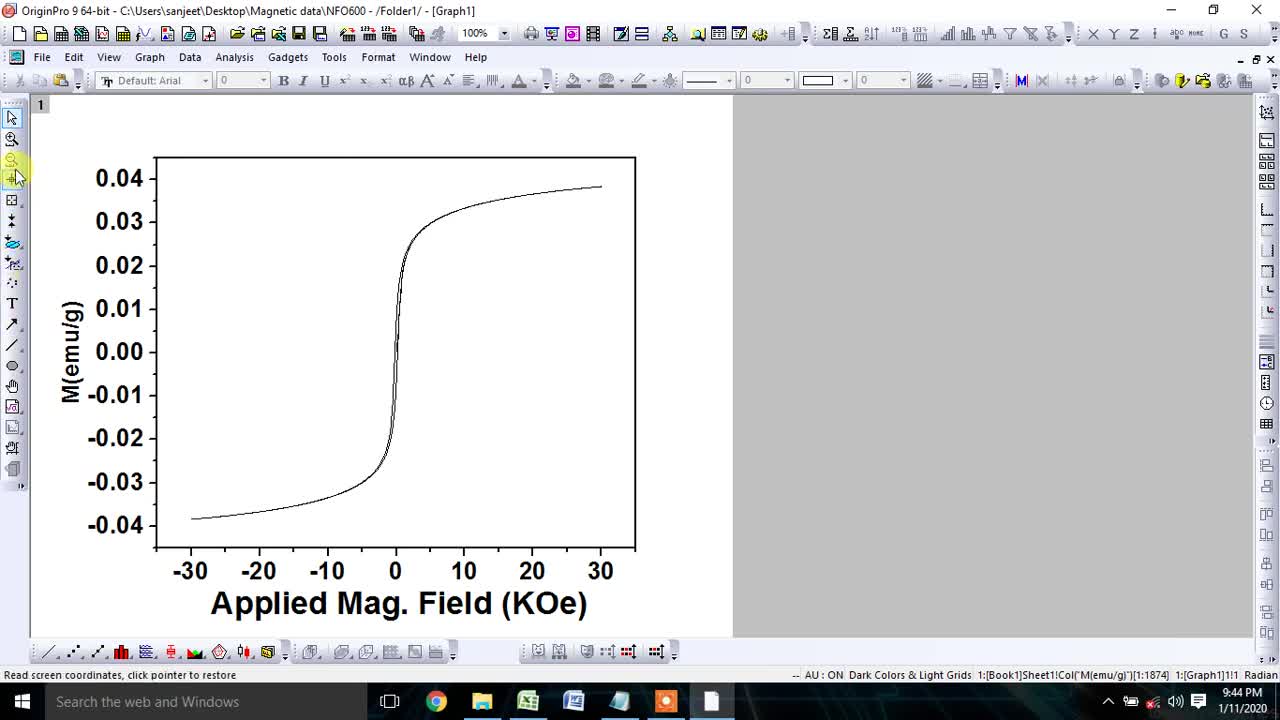Open the Help menu

click(x=476, y=57)
